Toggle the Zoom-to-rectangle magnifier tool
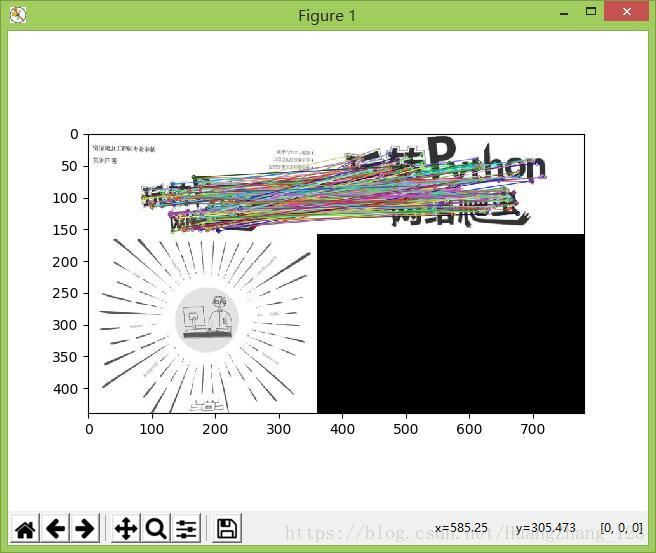The width and height of the screenshot is (656, 553). coord(156,528)
